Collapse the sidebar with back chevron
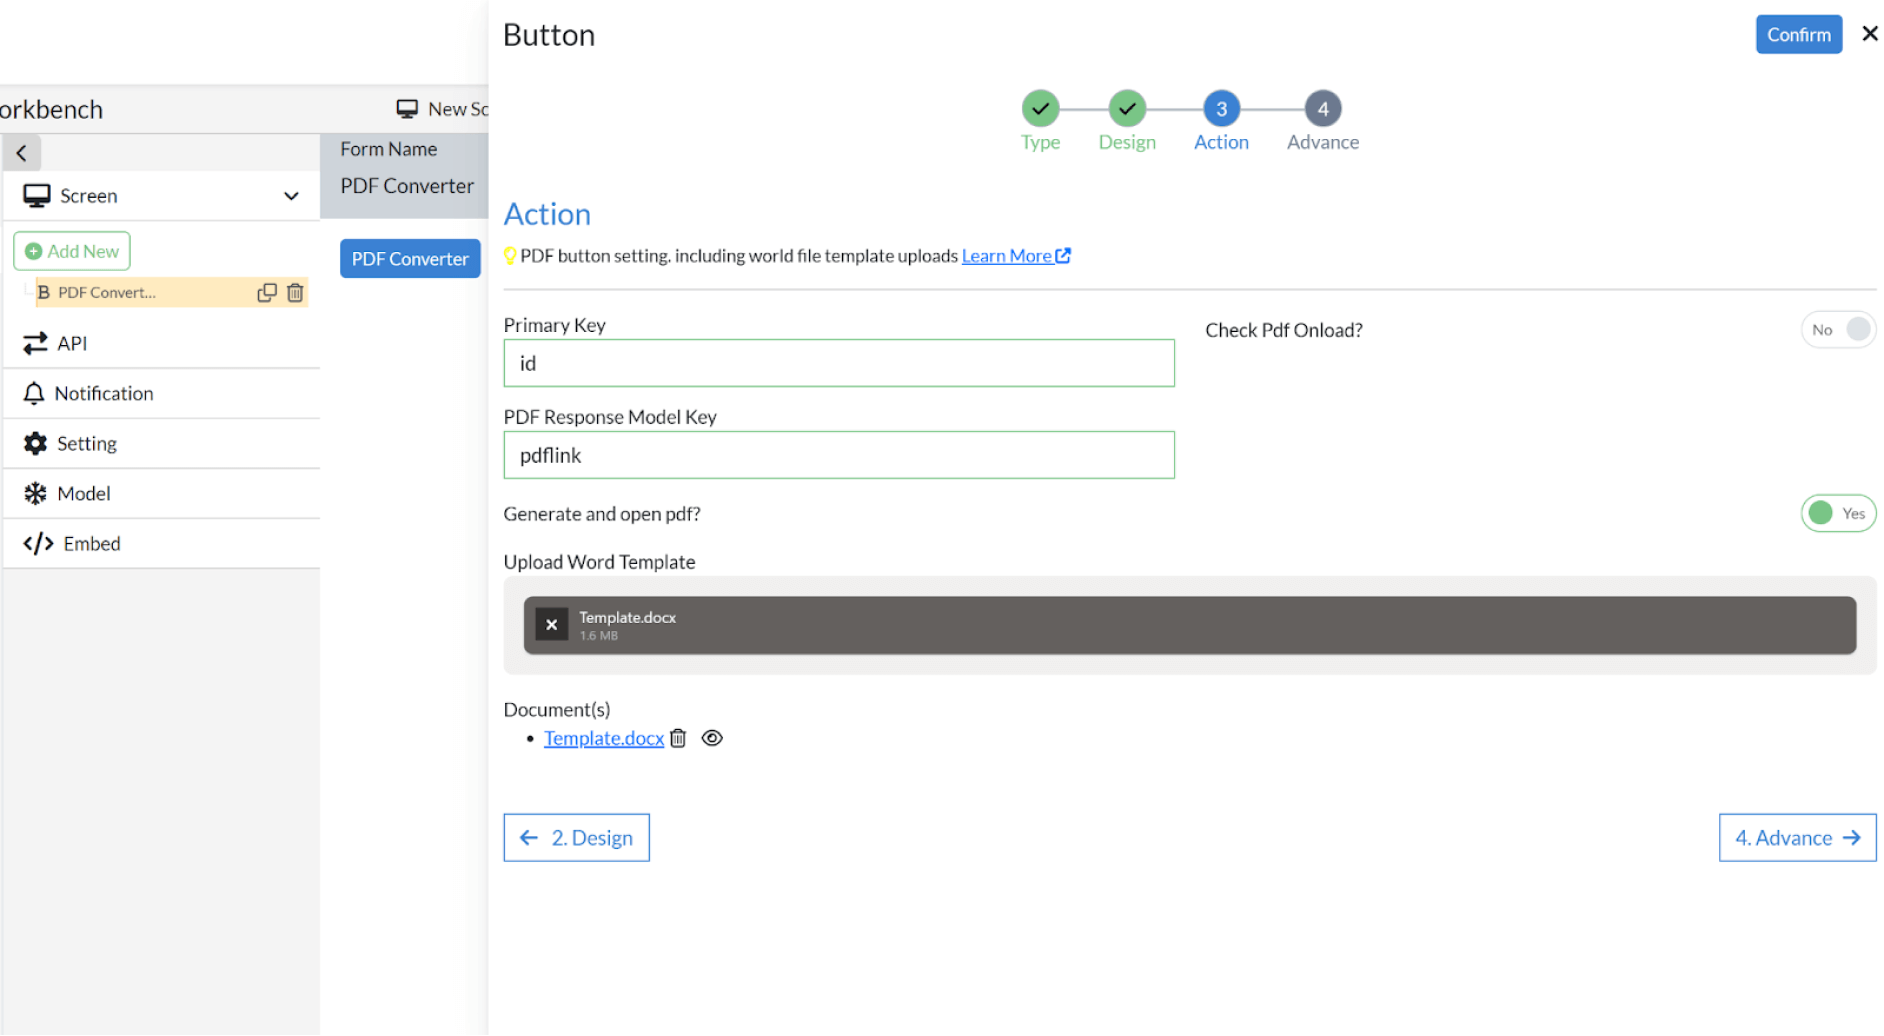This screenshot has width=1884, height=1036. (21, 153)
